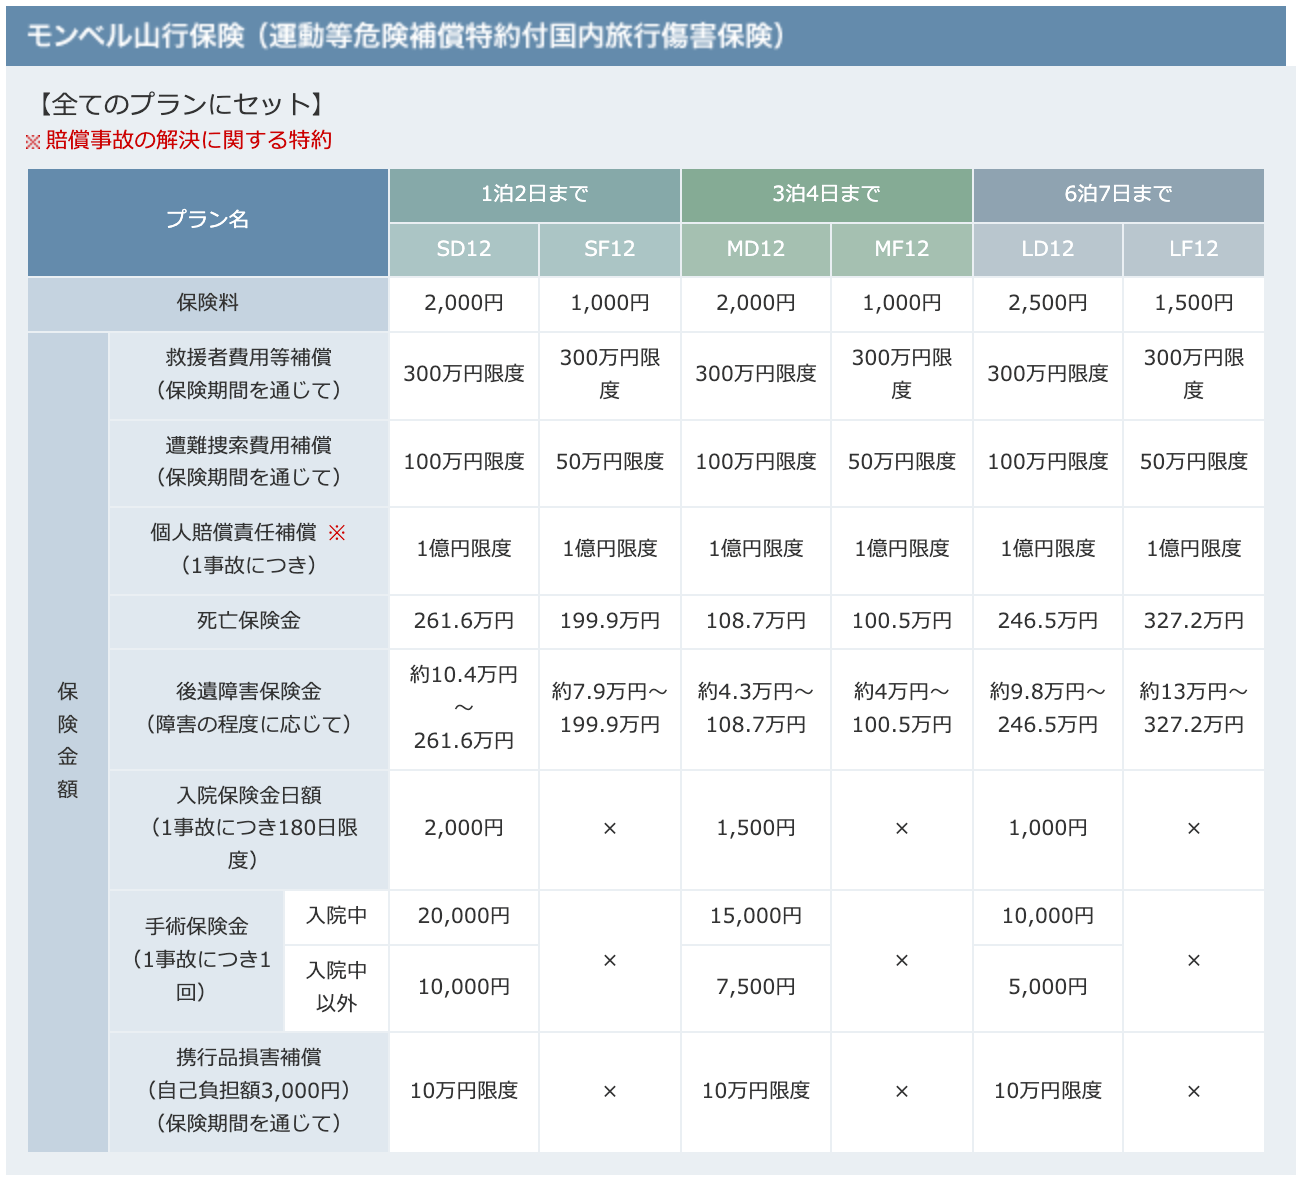
Task: Click the 個人賠償責任補償 row label
Action: click(x=249, y=550)
